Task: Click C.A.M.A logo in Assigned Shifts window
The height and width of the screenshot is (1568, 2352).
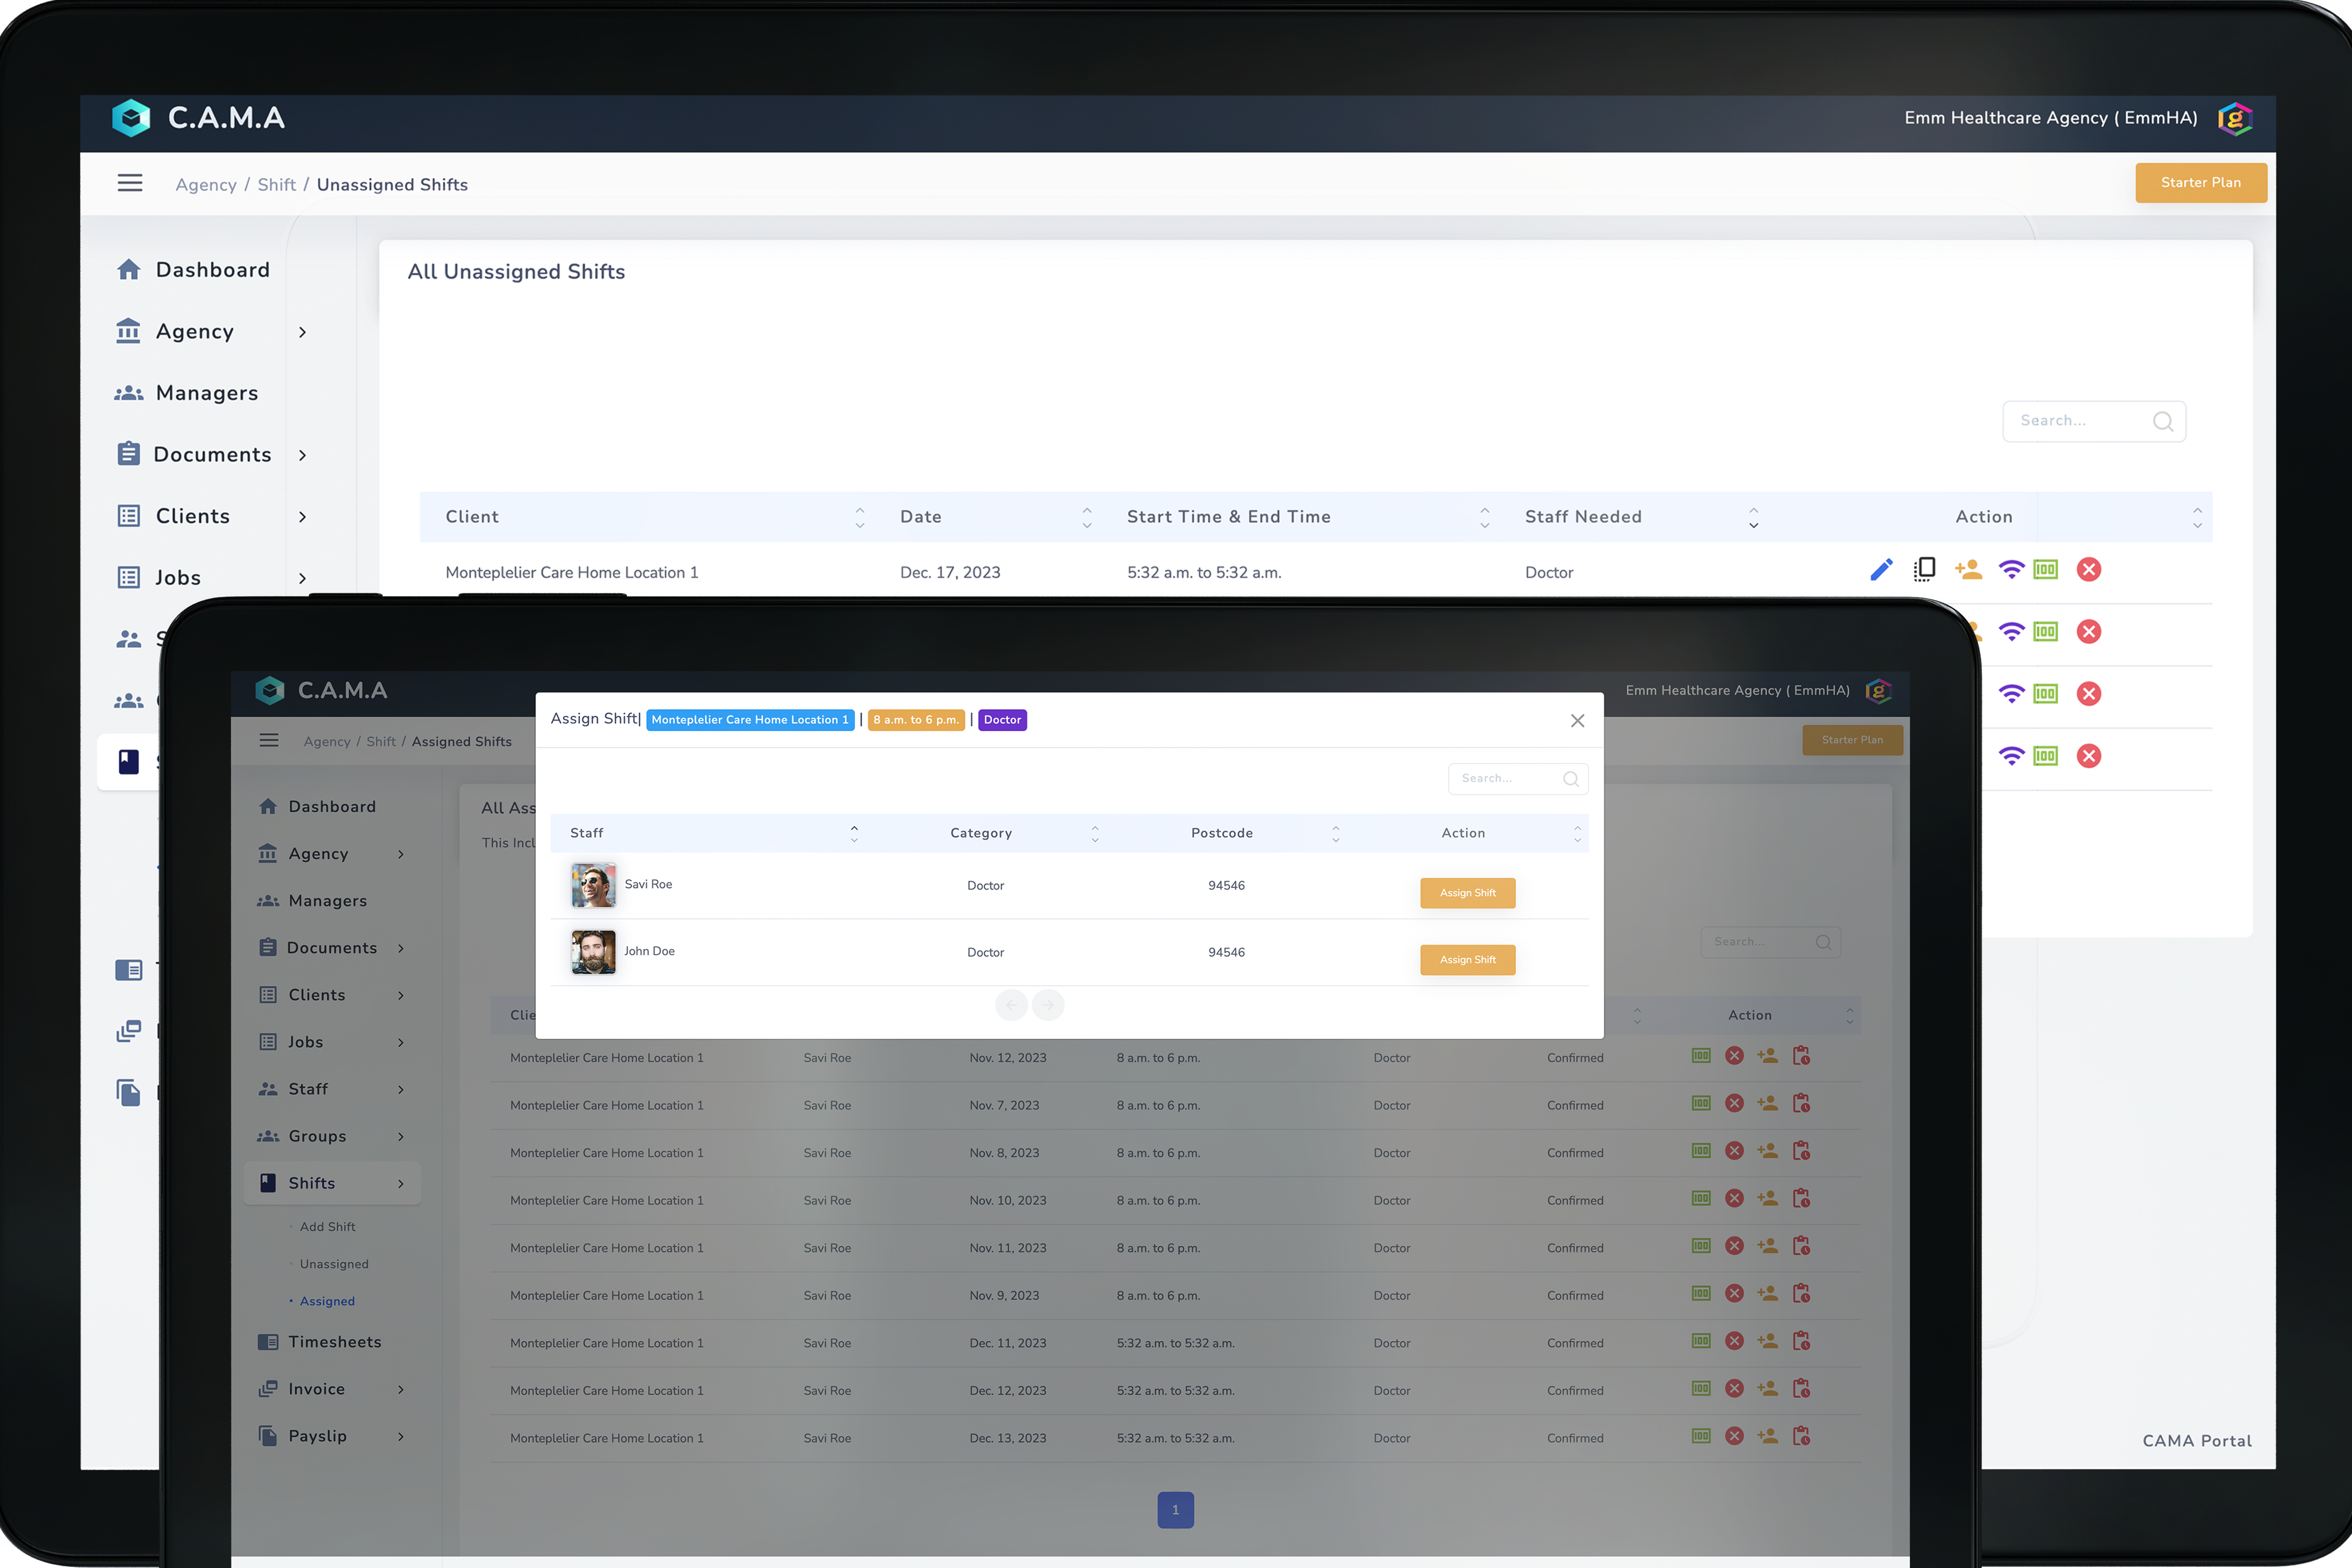Action: 270,690
